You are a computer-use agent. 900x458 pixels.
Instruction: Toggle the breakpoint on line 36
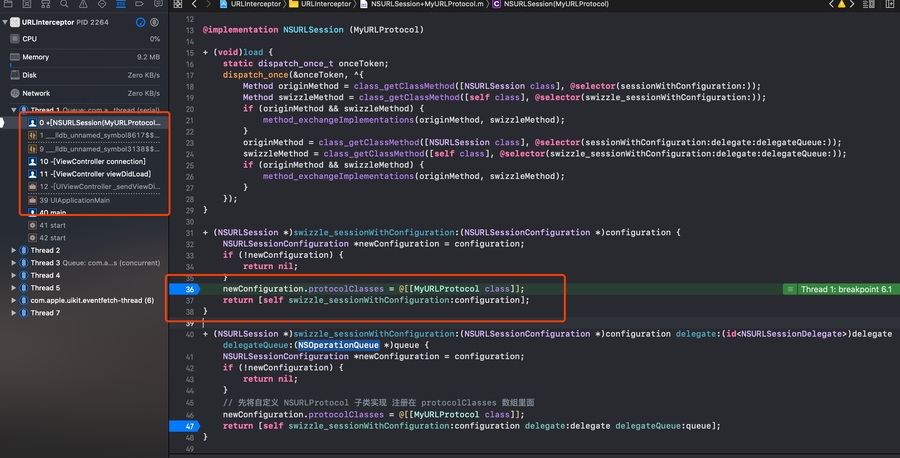click(190, 289)
